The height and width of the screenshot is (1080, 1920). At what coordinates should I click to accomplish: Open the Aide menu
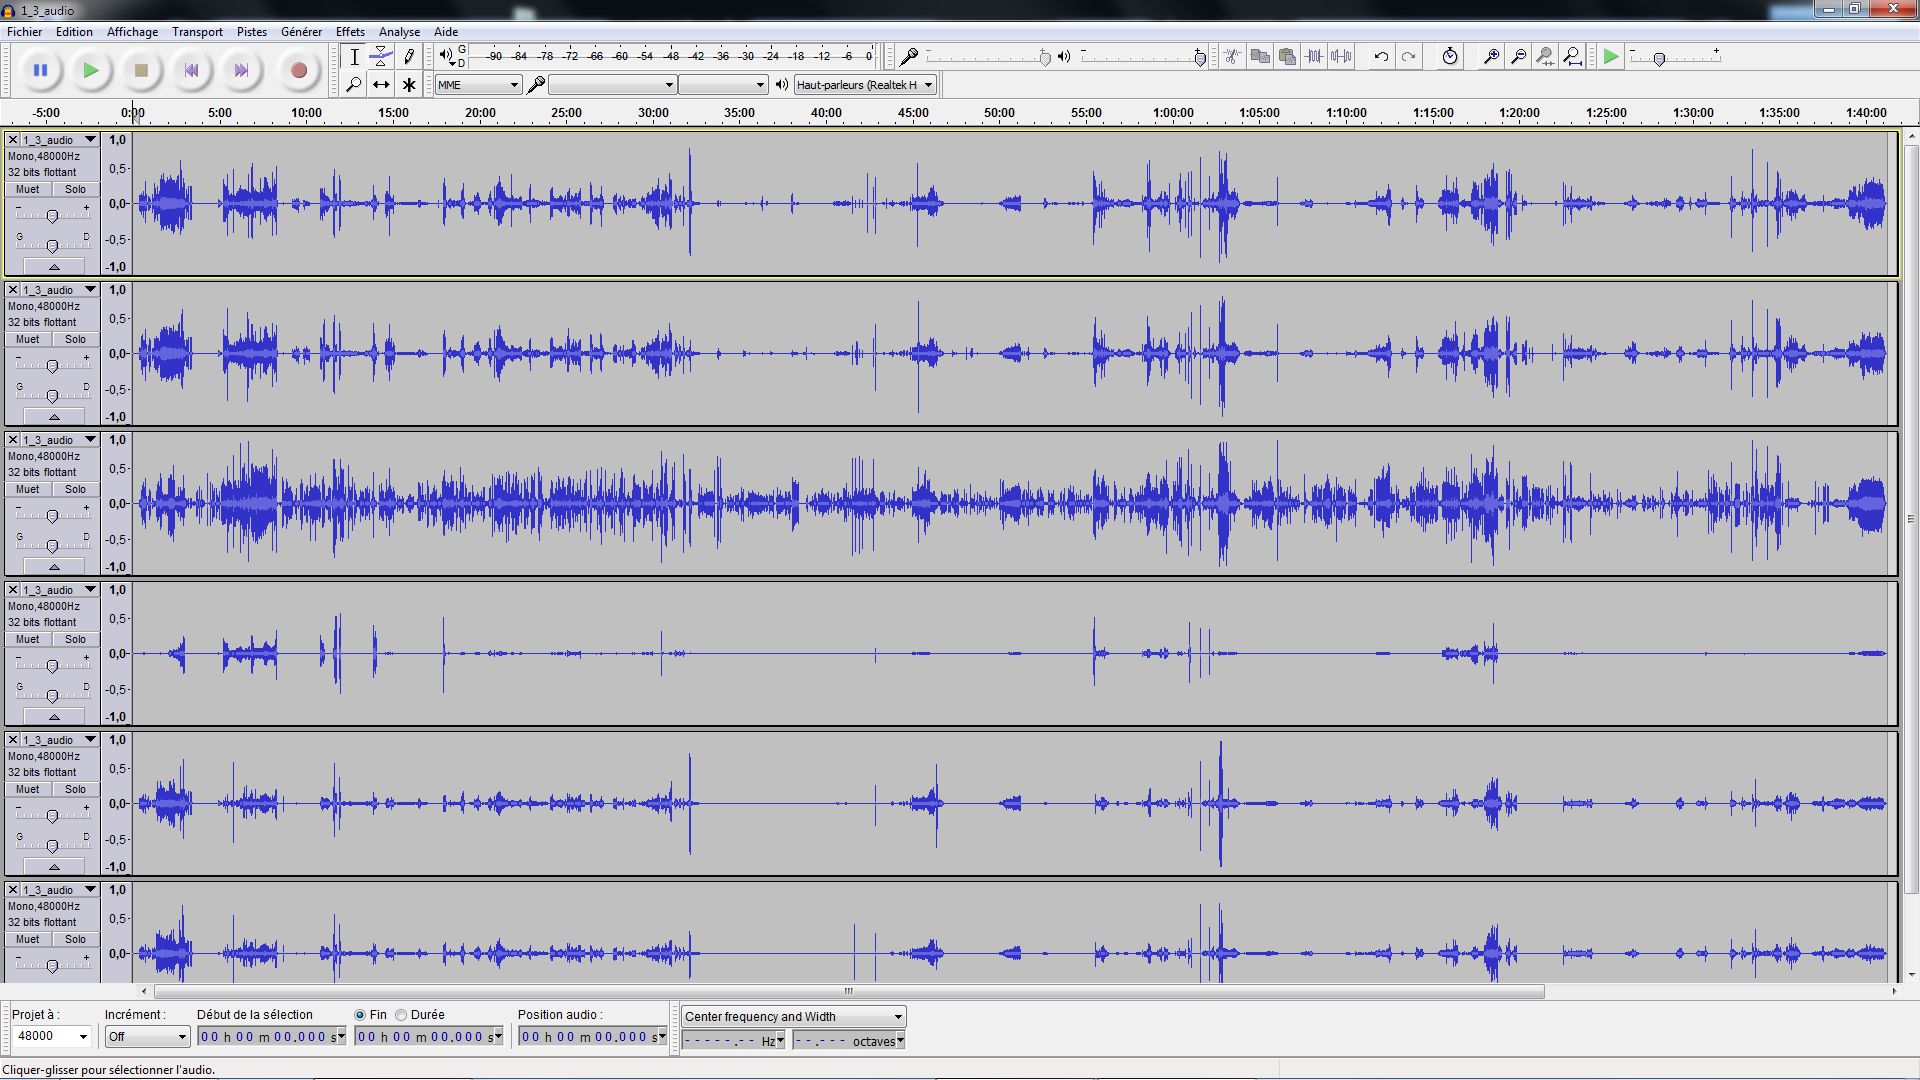446,32
